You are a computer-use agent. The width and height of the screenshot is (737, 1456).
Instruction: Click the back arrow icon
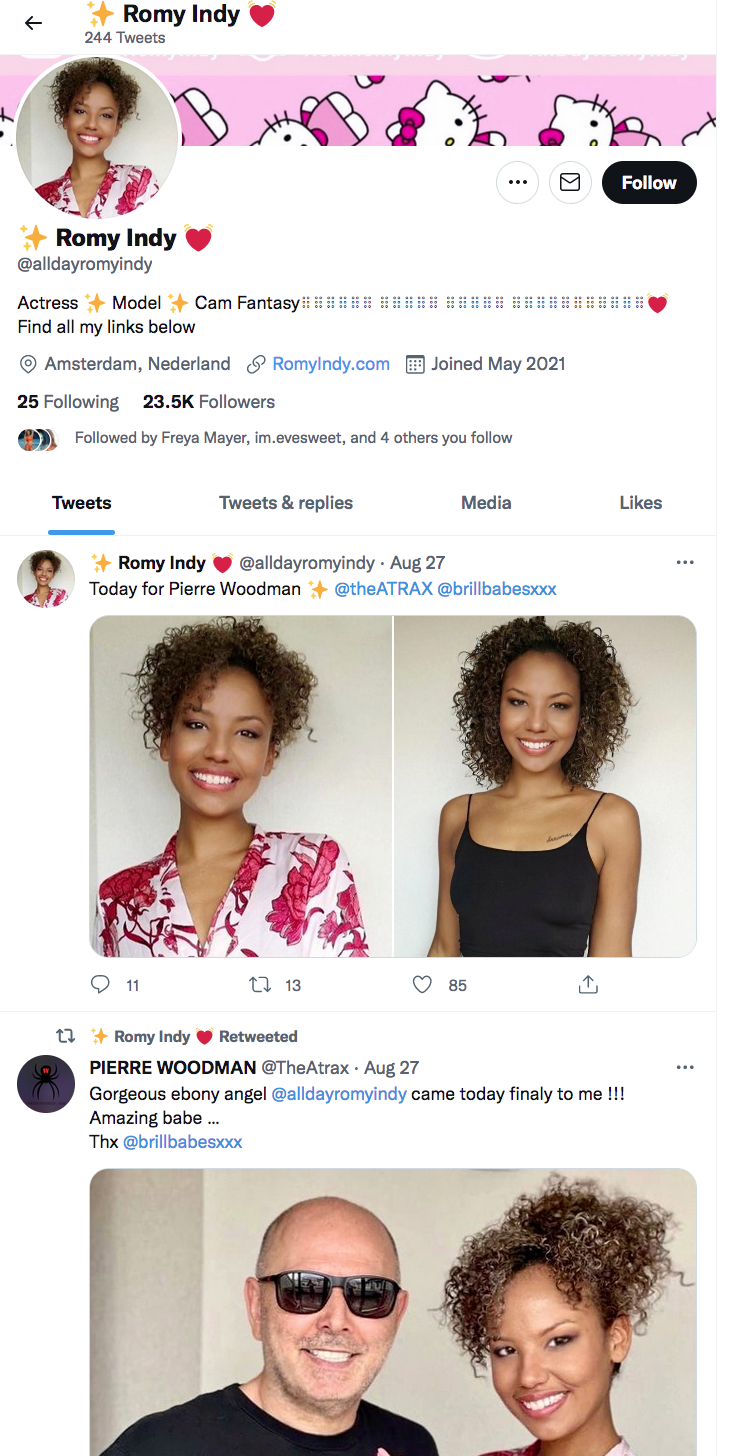tap(33, 23)
